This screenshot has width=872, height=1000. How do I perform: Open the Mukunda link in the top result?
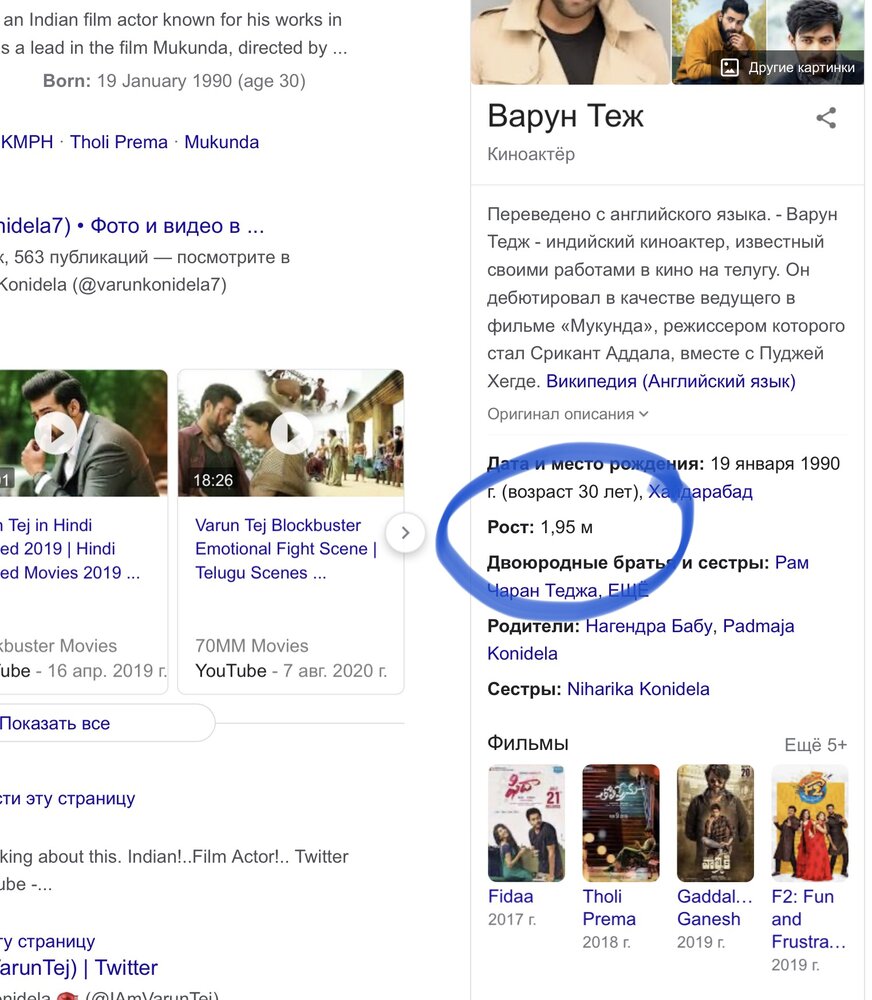[x=221, y=142]
